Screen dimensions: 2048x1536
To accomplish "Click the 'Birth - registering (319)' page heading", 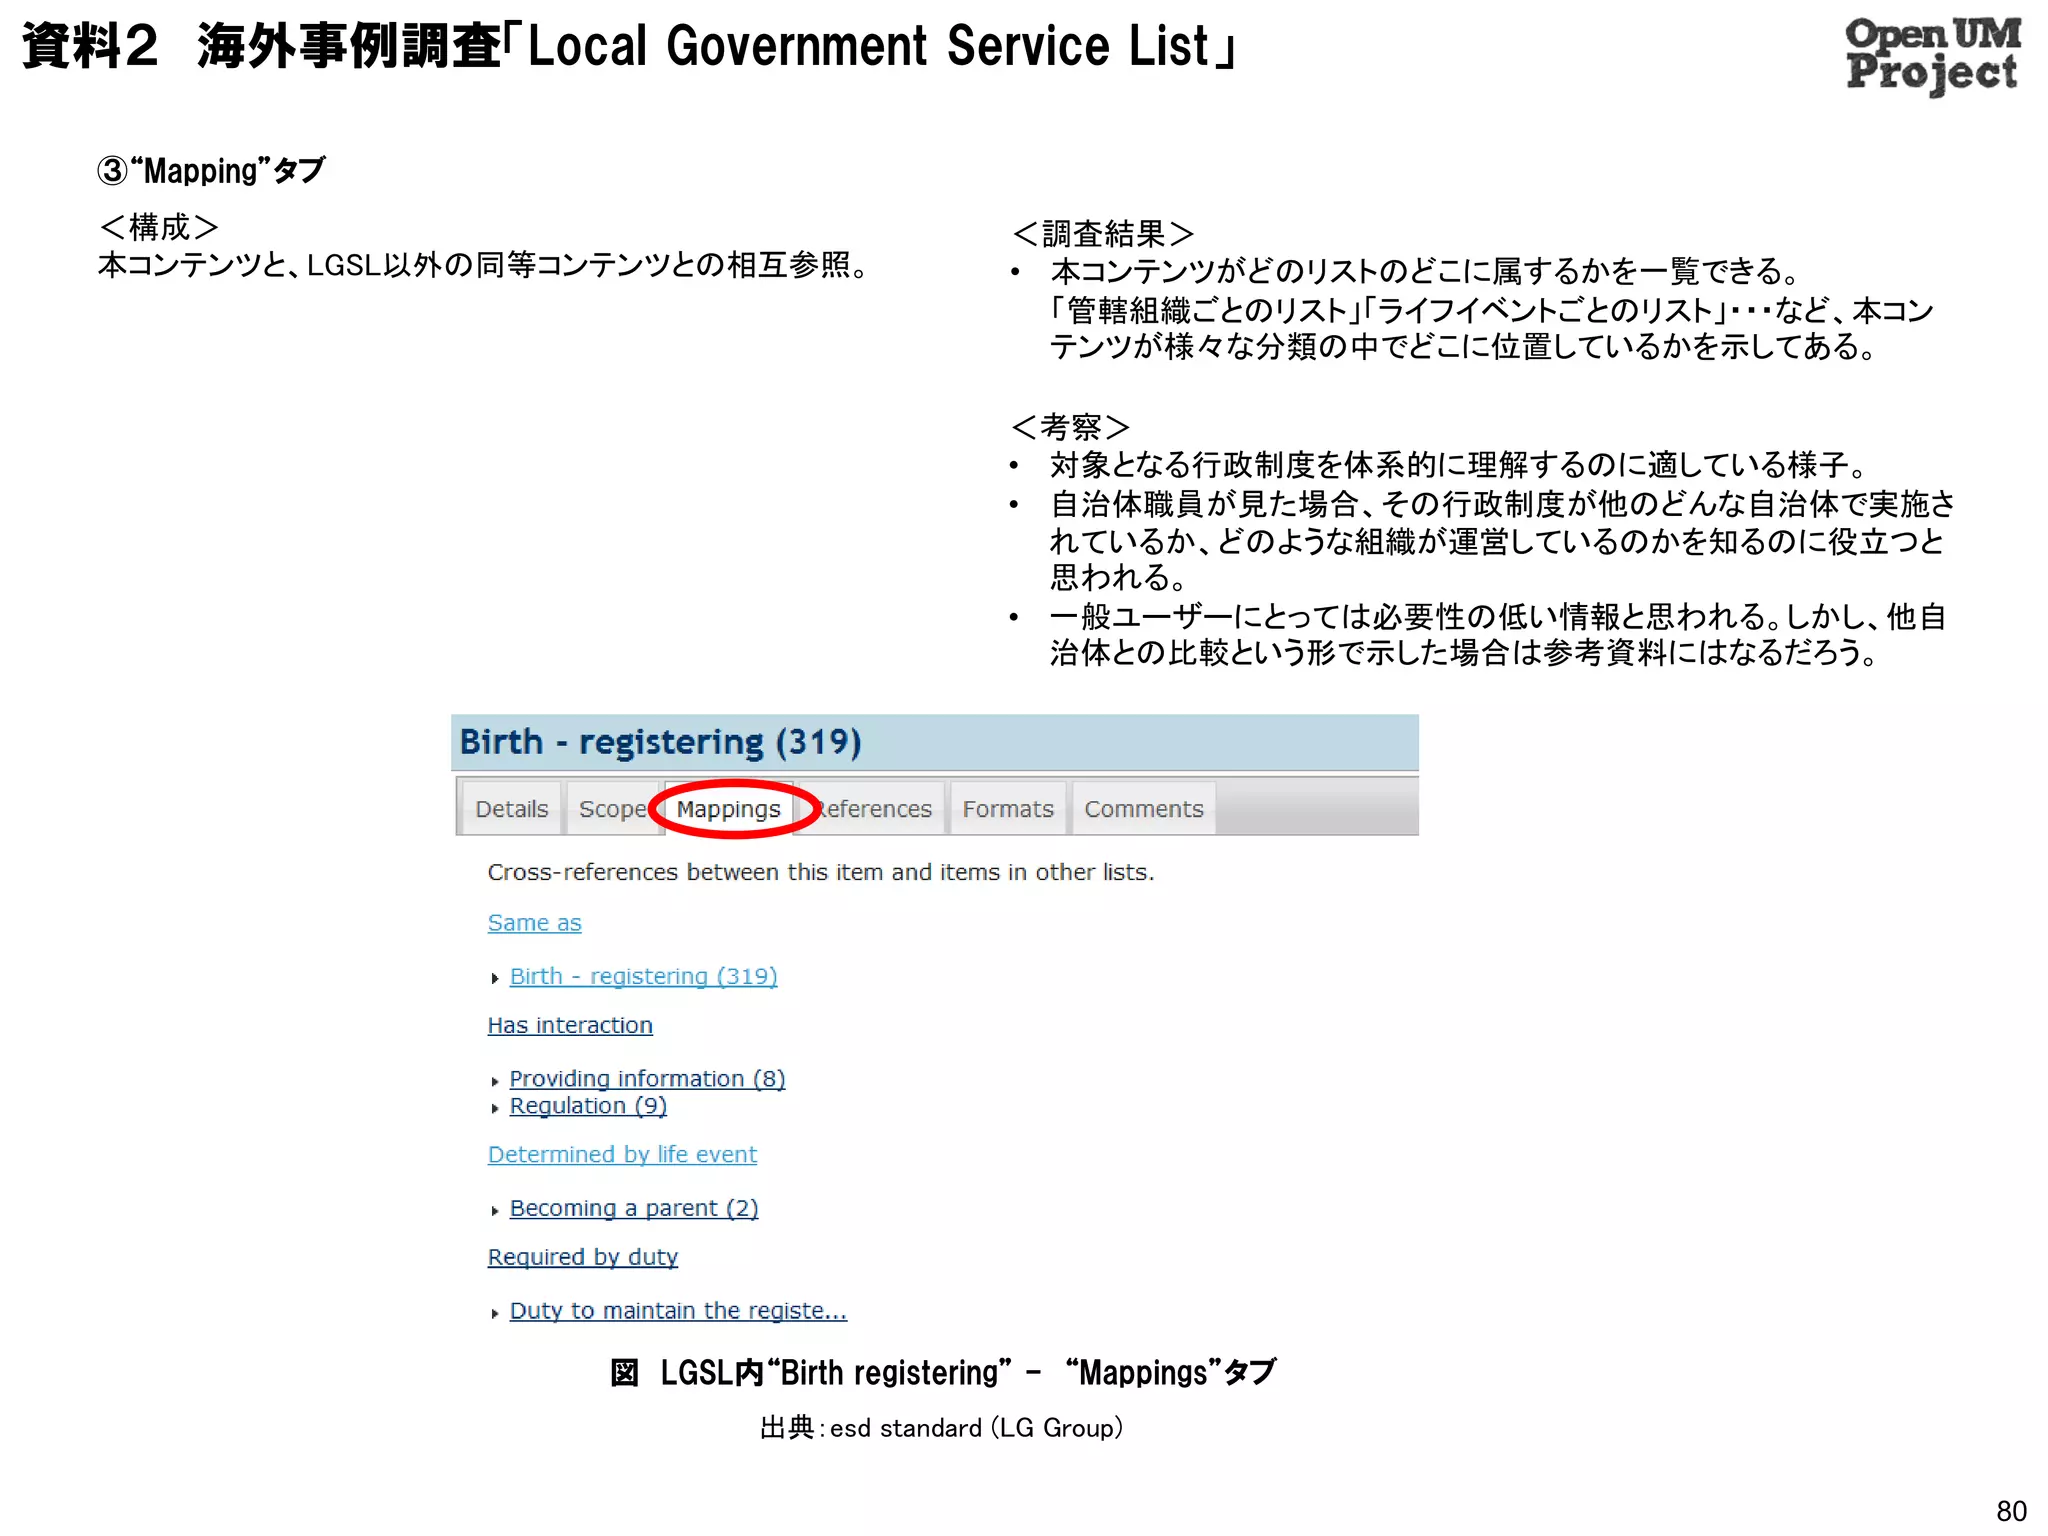I will [x=660, y=742].
